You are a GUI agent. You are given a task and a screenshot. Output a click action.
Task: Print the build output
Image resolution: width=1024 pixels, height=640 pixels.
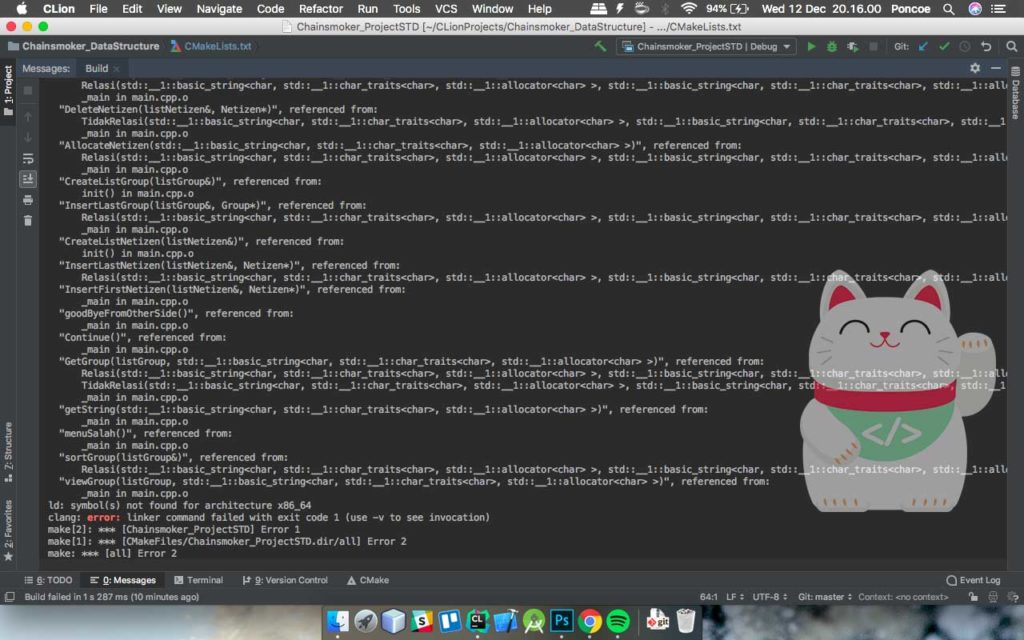pyautogui.click(x=28, y=200)
